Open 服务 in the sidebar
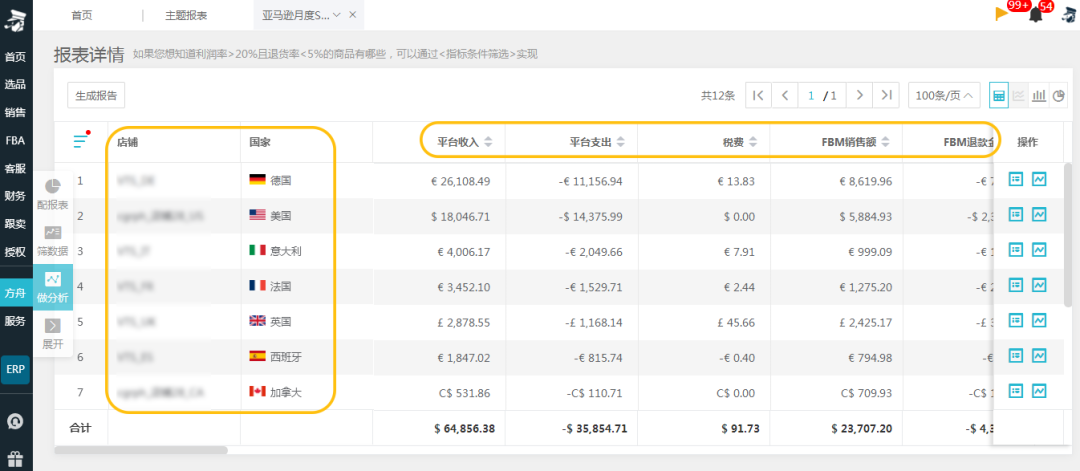Screen dimensions: 1080x471 point(15,321)
